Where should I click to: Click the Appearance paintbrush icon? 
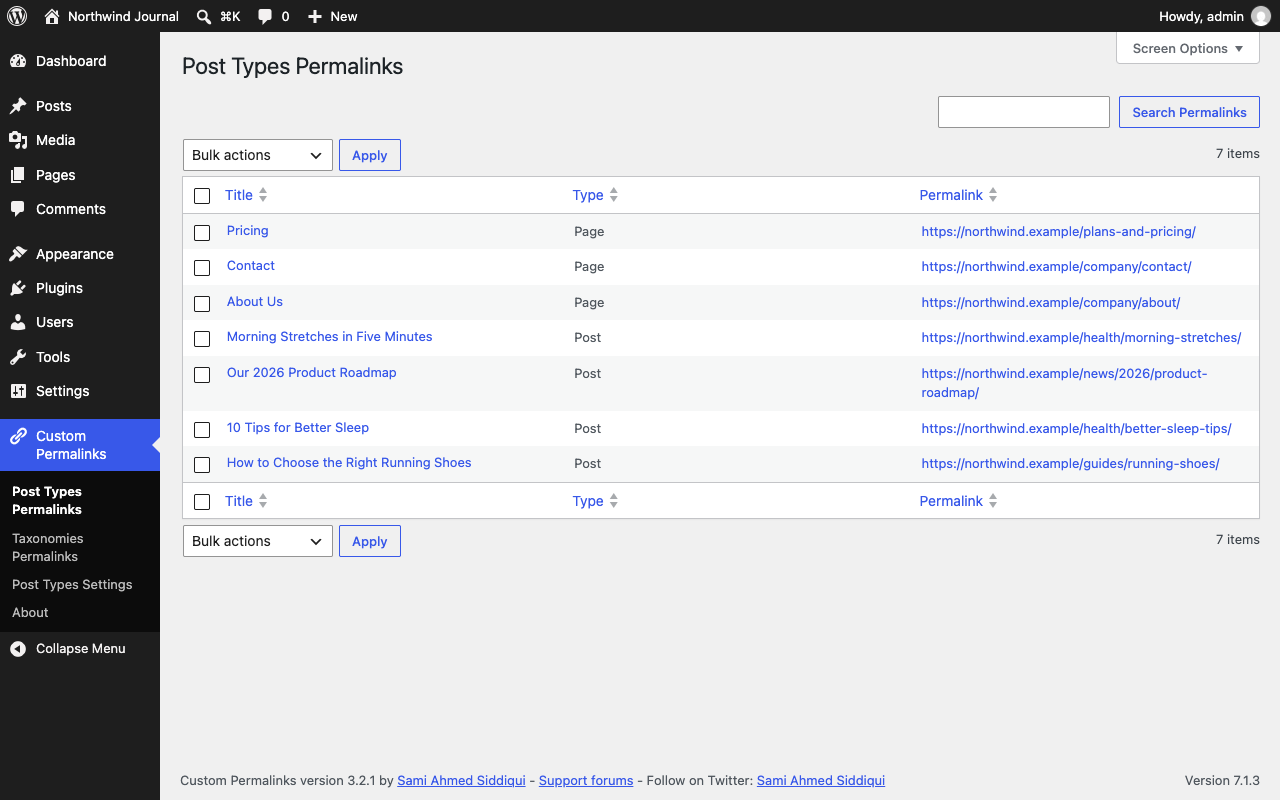pyautogui.click(x=18, y=254)
